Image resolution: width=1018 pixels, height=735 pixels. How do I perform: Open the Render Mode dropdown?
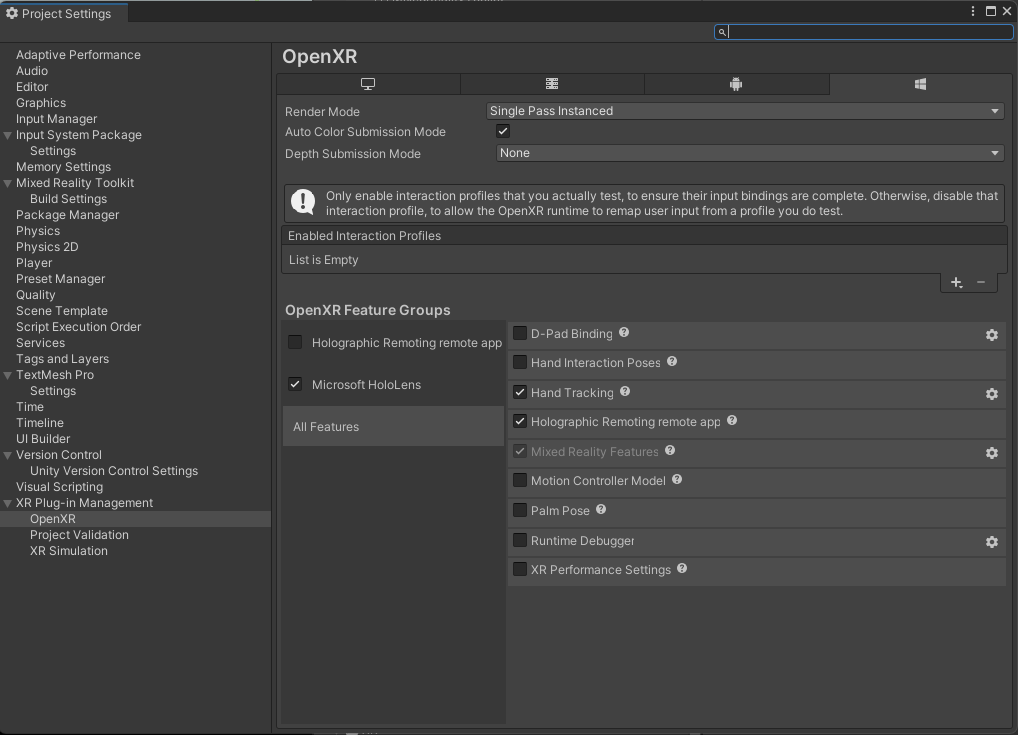click(x=744, y=111)
